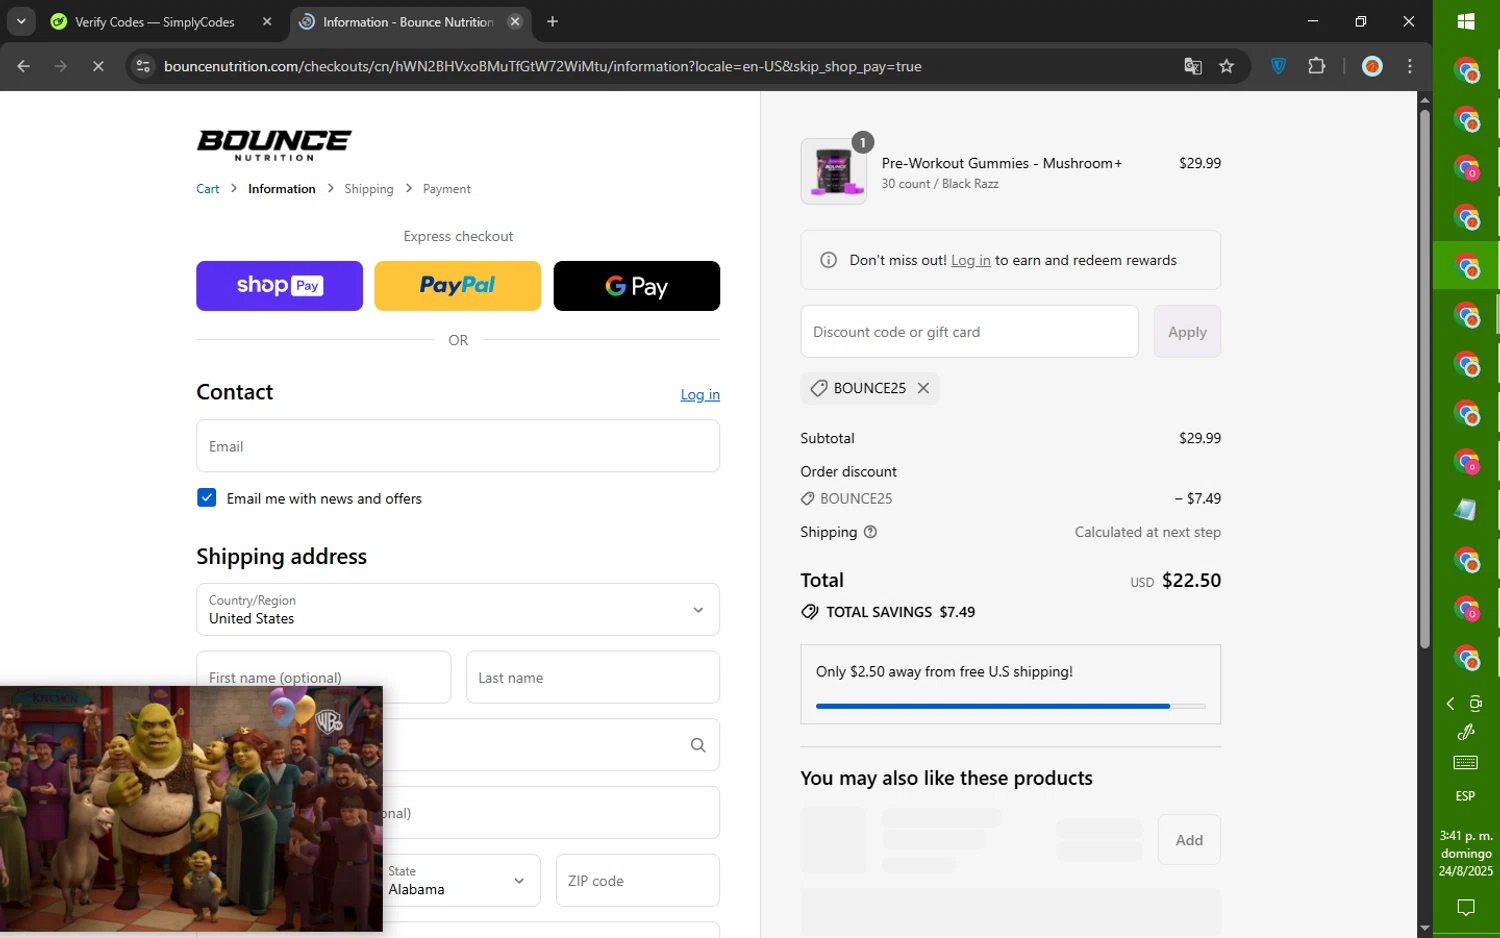This screenshot has width=1500, height=938.
Task: Open the Windows Start menu
Action: [1466, 21]
